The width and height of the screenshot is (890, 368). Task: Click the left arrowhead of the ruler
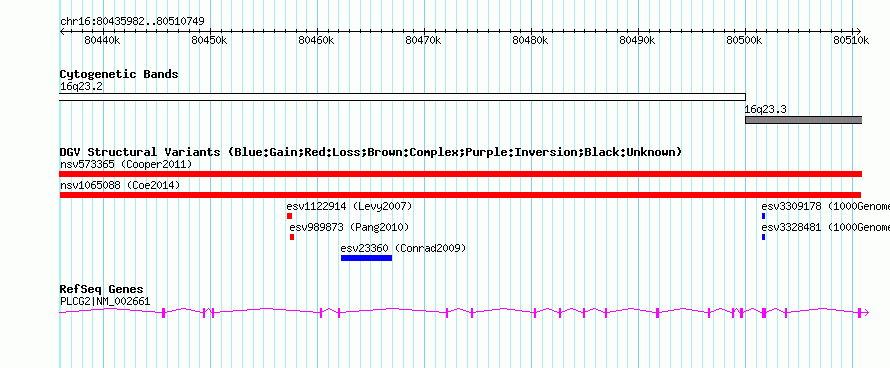tap(62, 31)
